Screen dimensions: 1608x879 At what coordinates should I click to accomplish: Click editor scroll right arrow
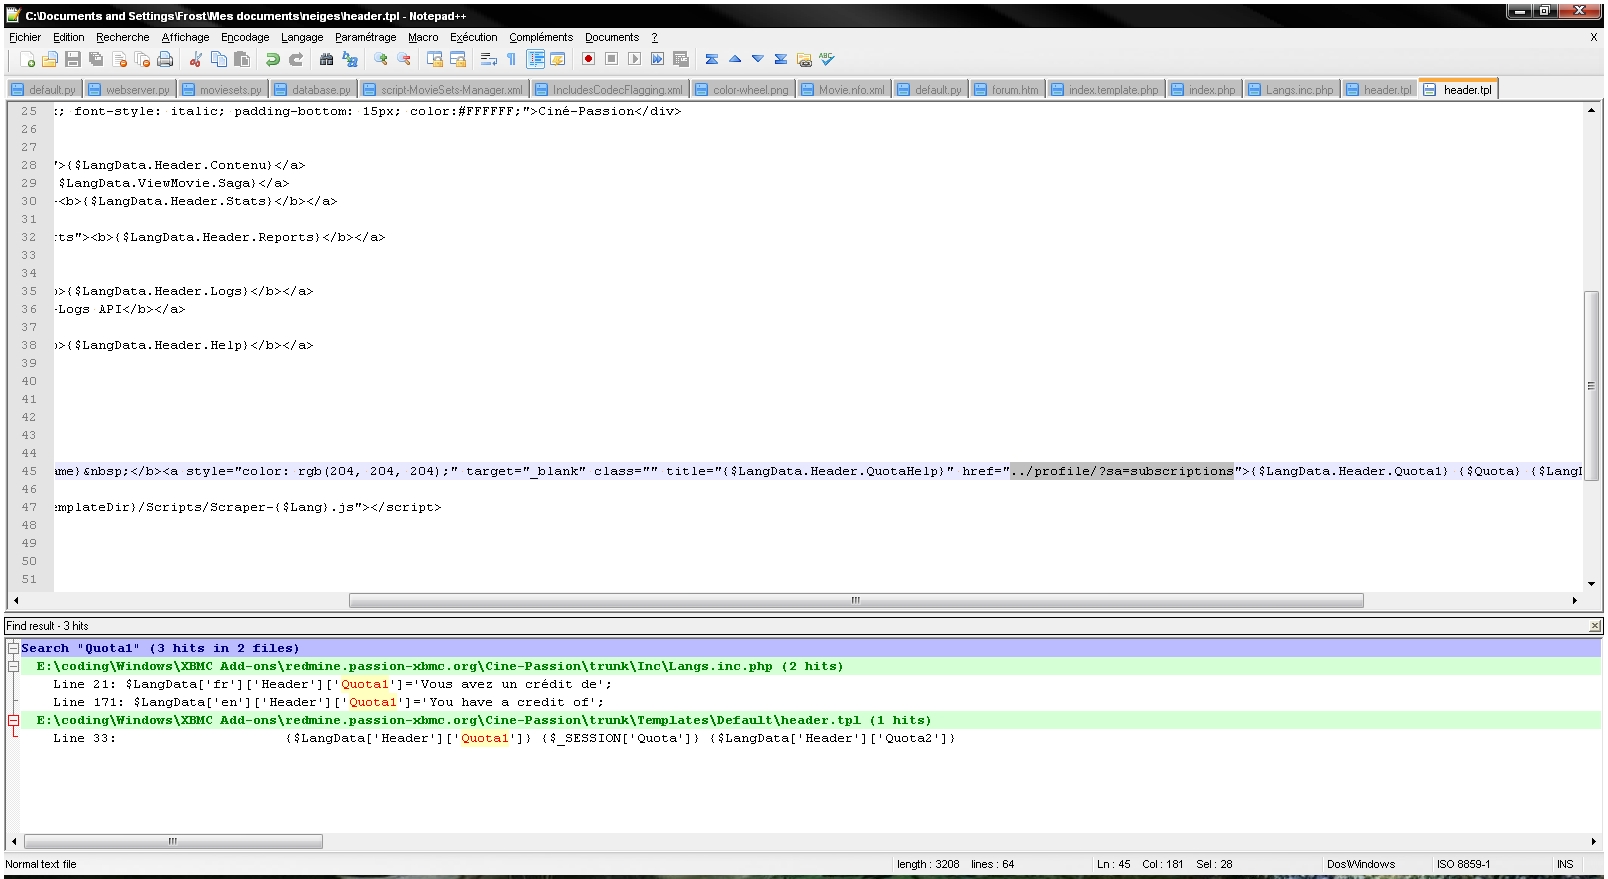[1575, 600]
